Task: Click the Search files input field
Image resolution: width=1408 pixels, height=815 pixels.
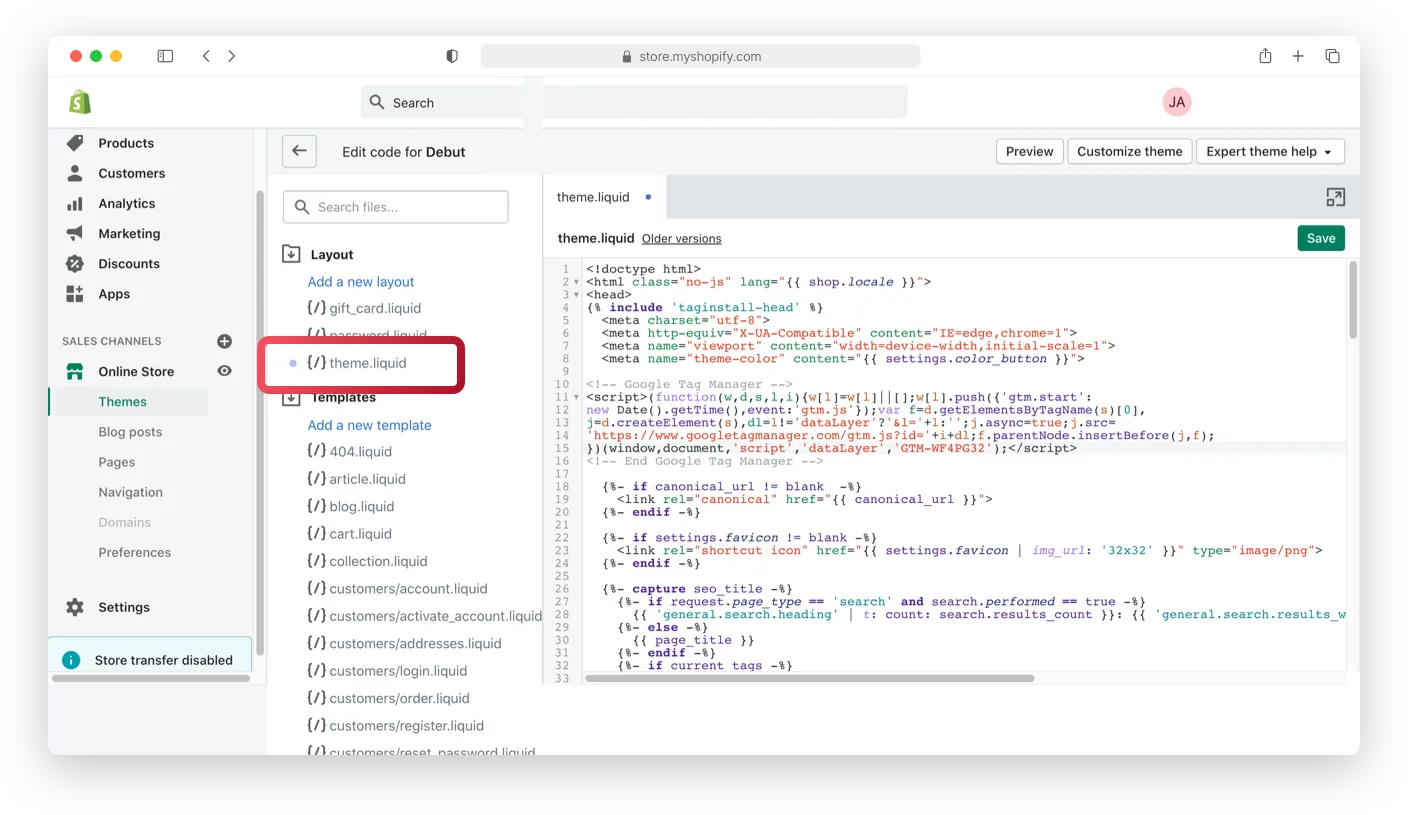Action: [396, 207]
